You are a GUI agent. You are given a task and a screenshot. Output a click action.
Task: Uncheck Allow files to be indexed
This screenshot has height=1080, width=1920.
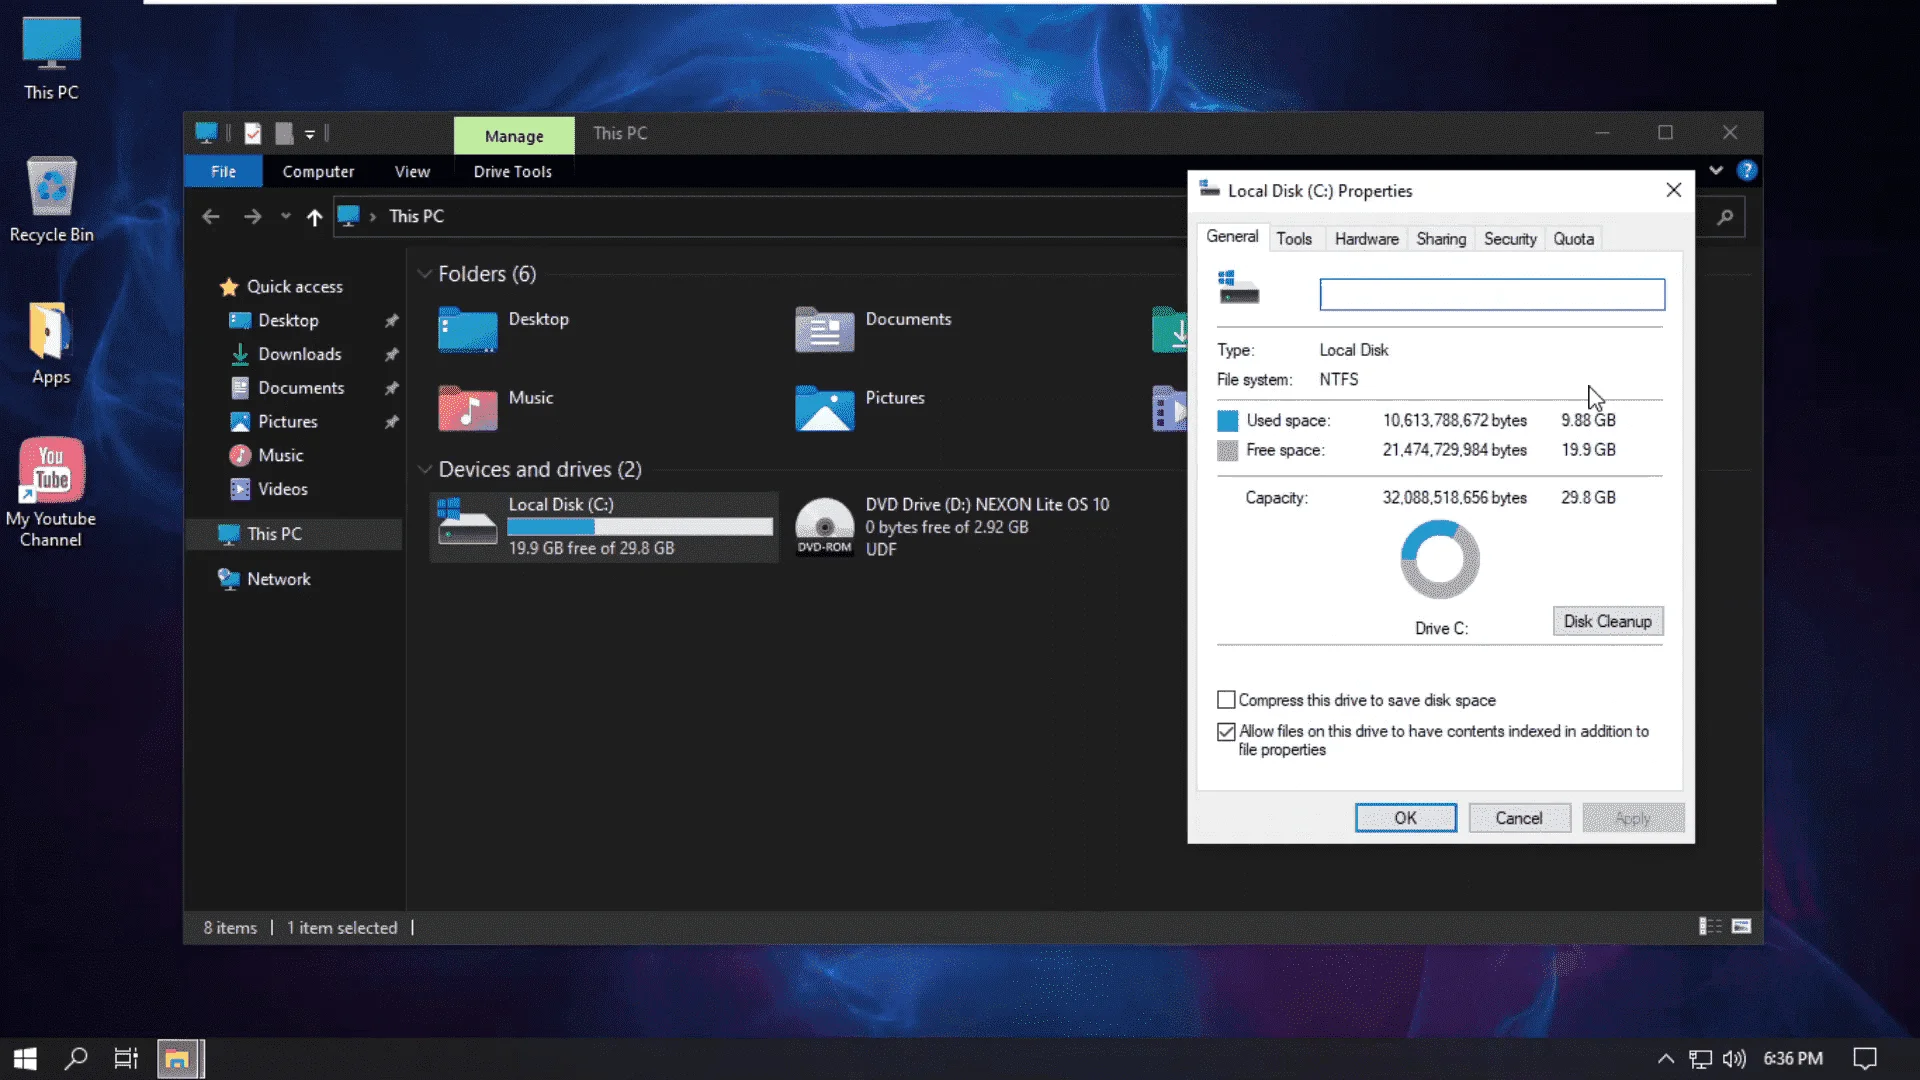(x=1226, y=732)
